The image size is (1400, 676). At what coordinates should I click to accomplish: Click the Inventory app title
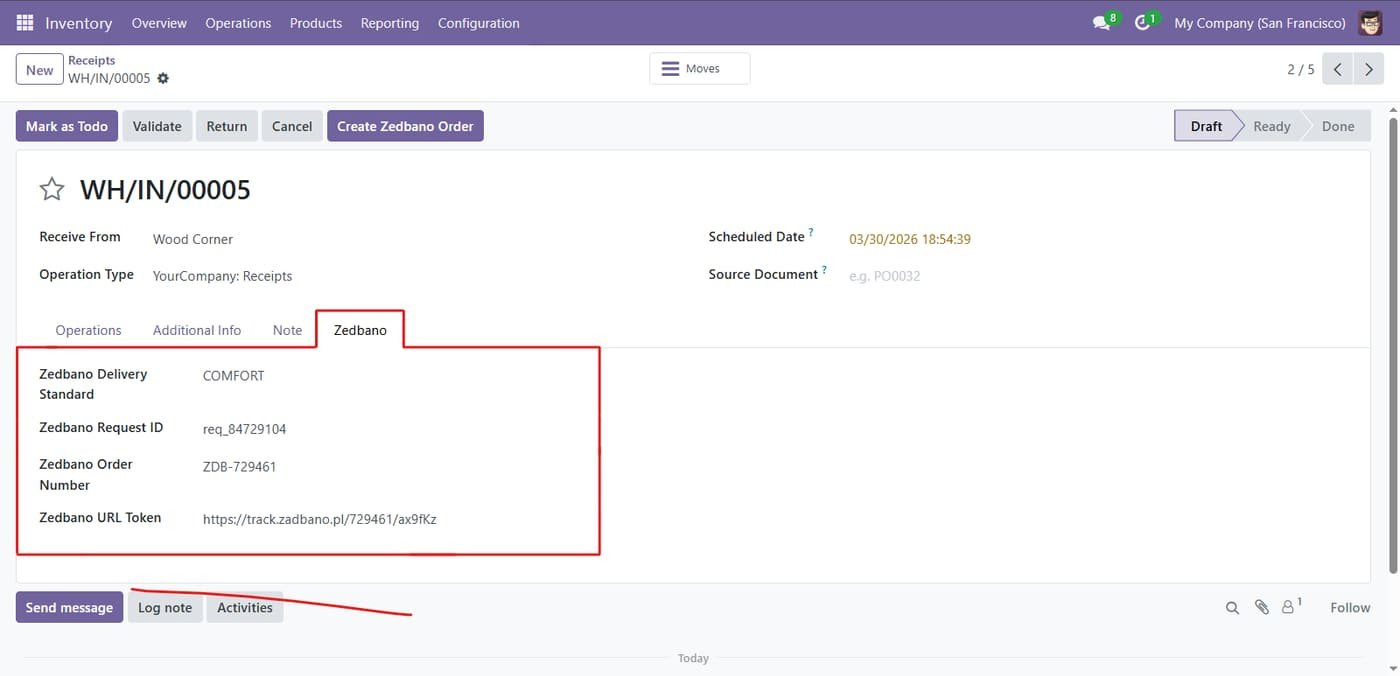coord(78,22)
